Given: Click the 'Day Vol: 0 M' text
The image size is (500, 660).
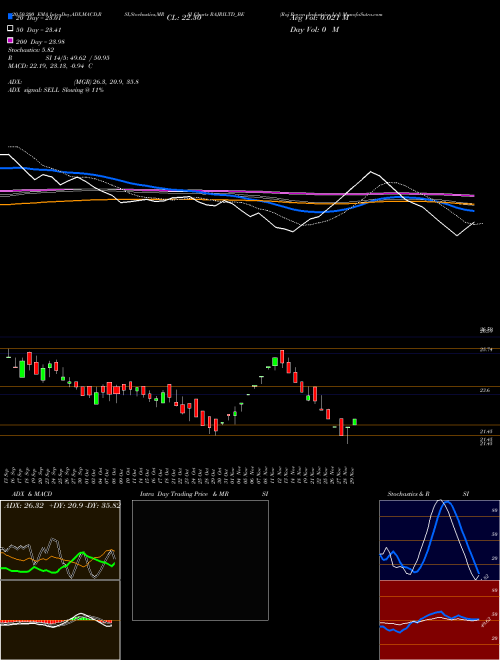Looking at the screenshot, I should [x=314, y=29].
